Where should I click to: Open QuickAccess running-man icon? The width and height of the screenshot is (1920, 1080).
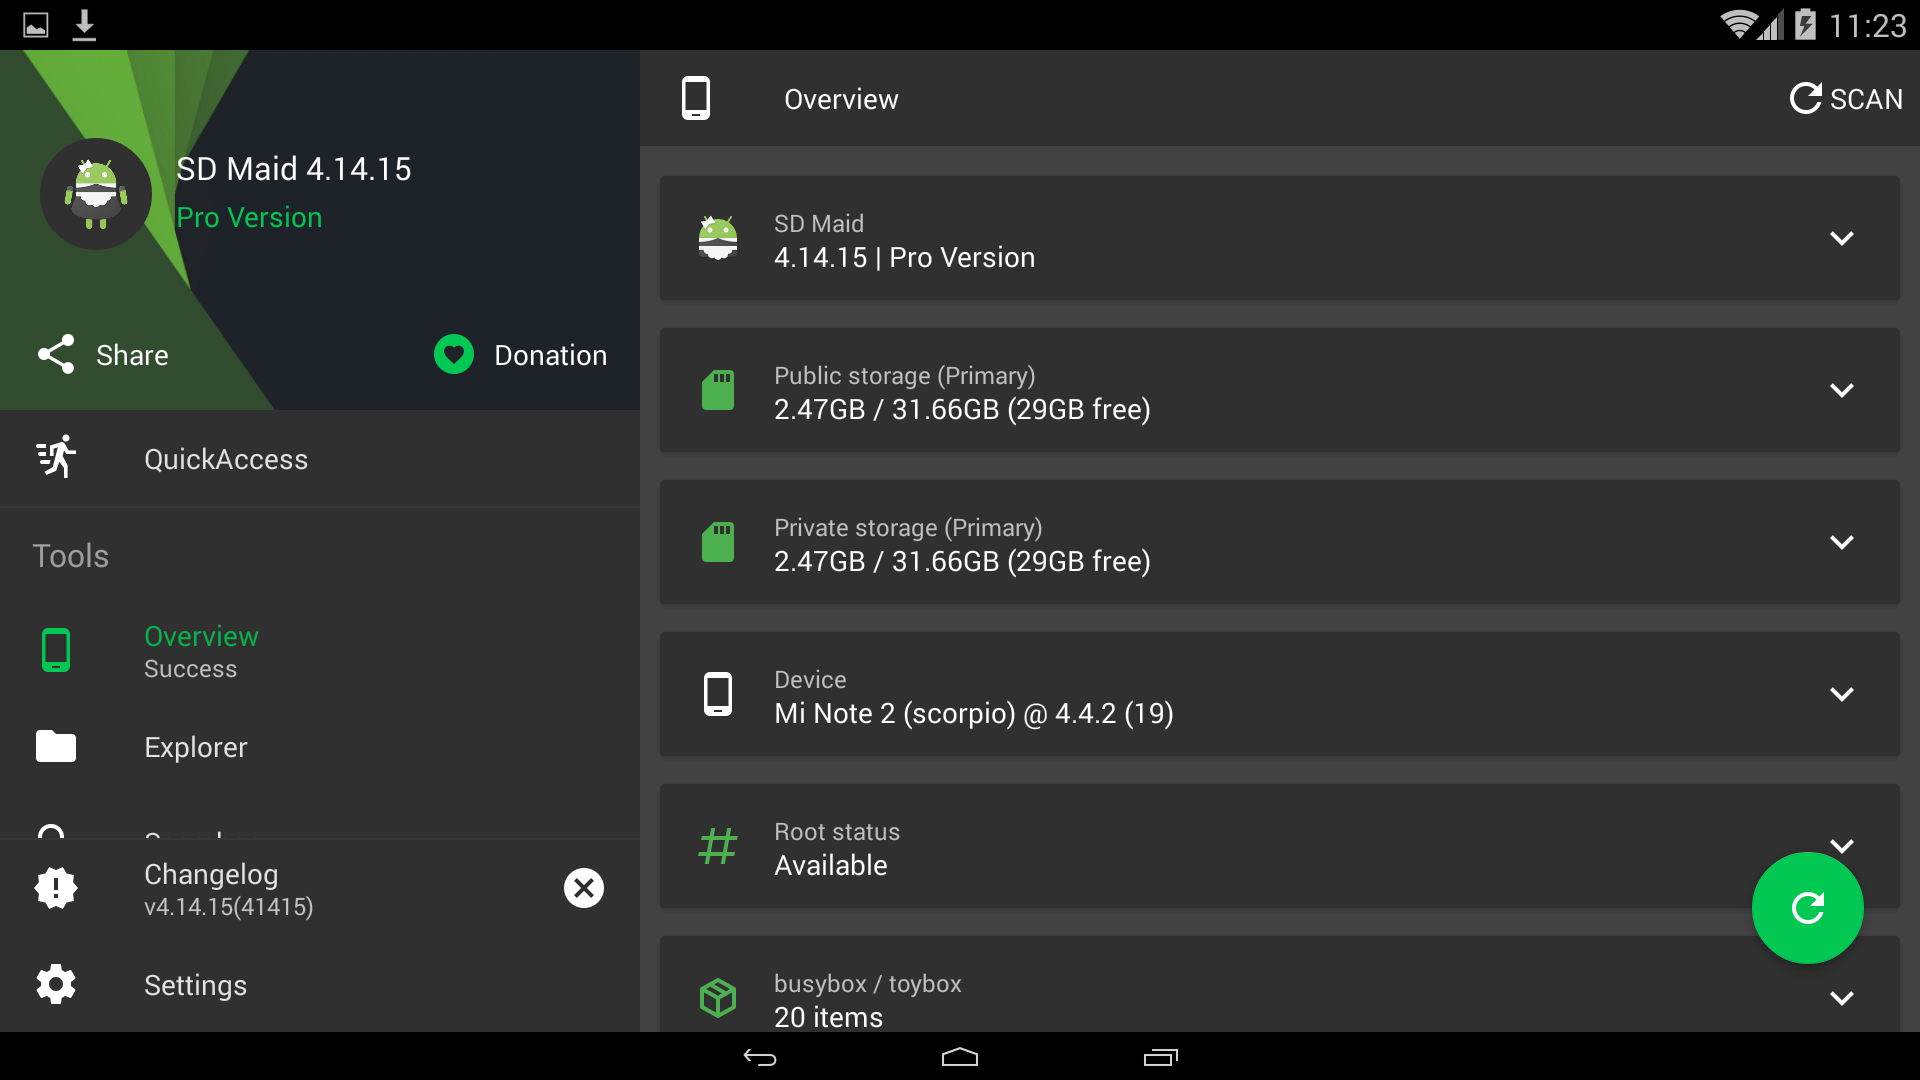[x=56, y=458]
